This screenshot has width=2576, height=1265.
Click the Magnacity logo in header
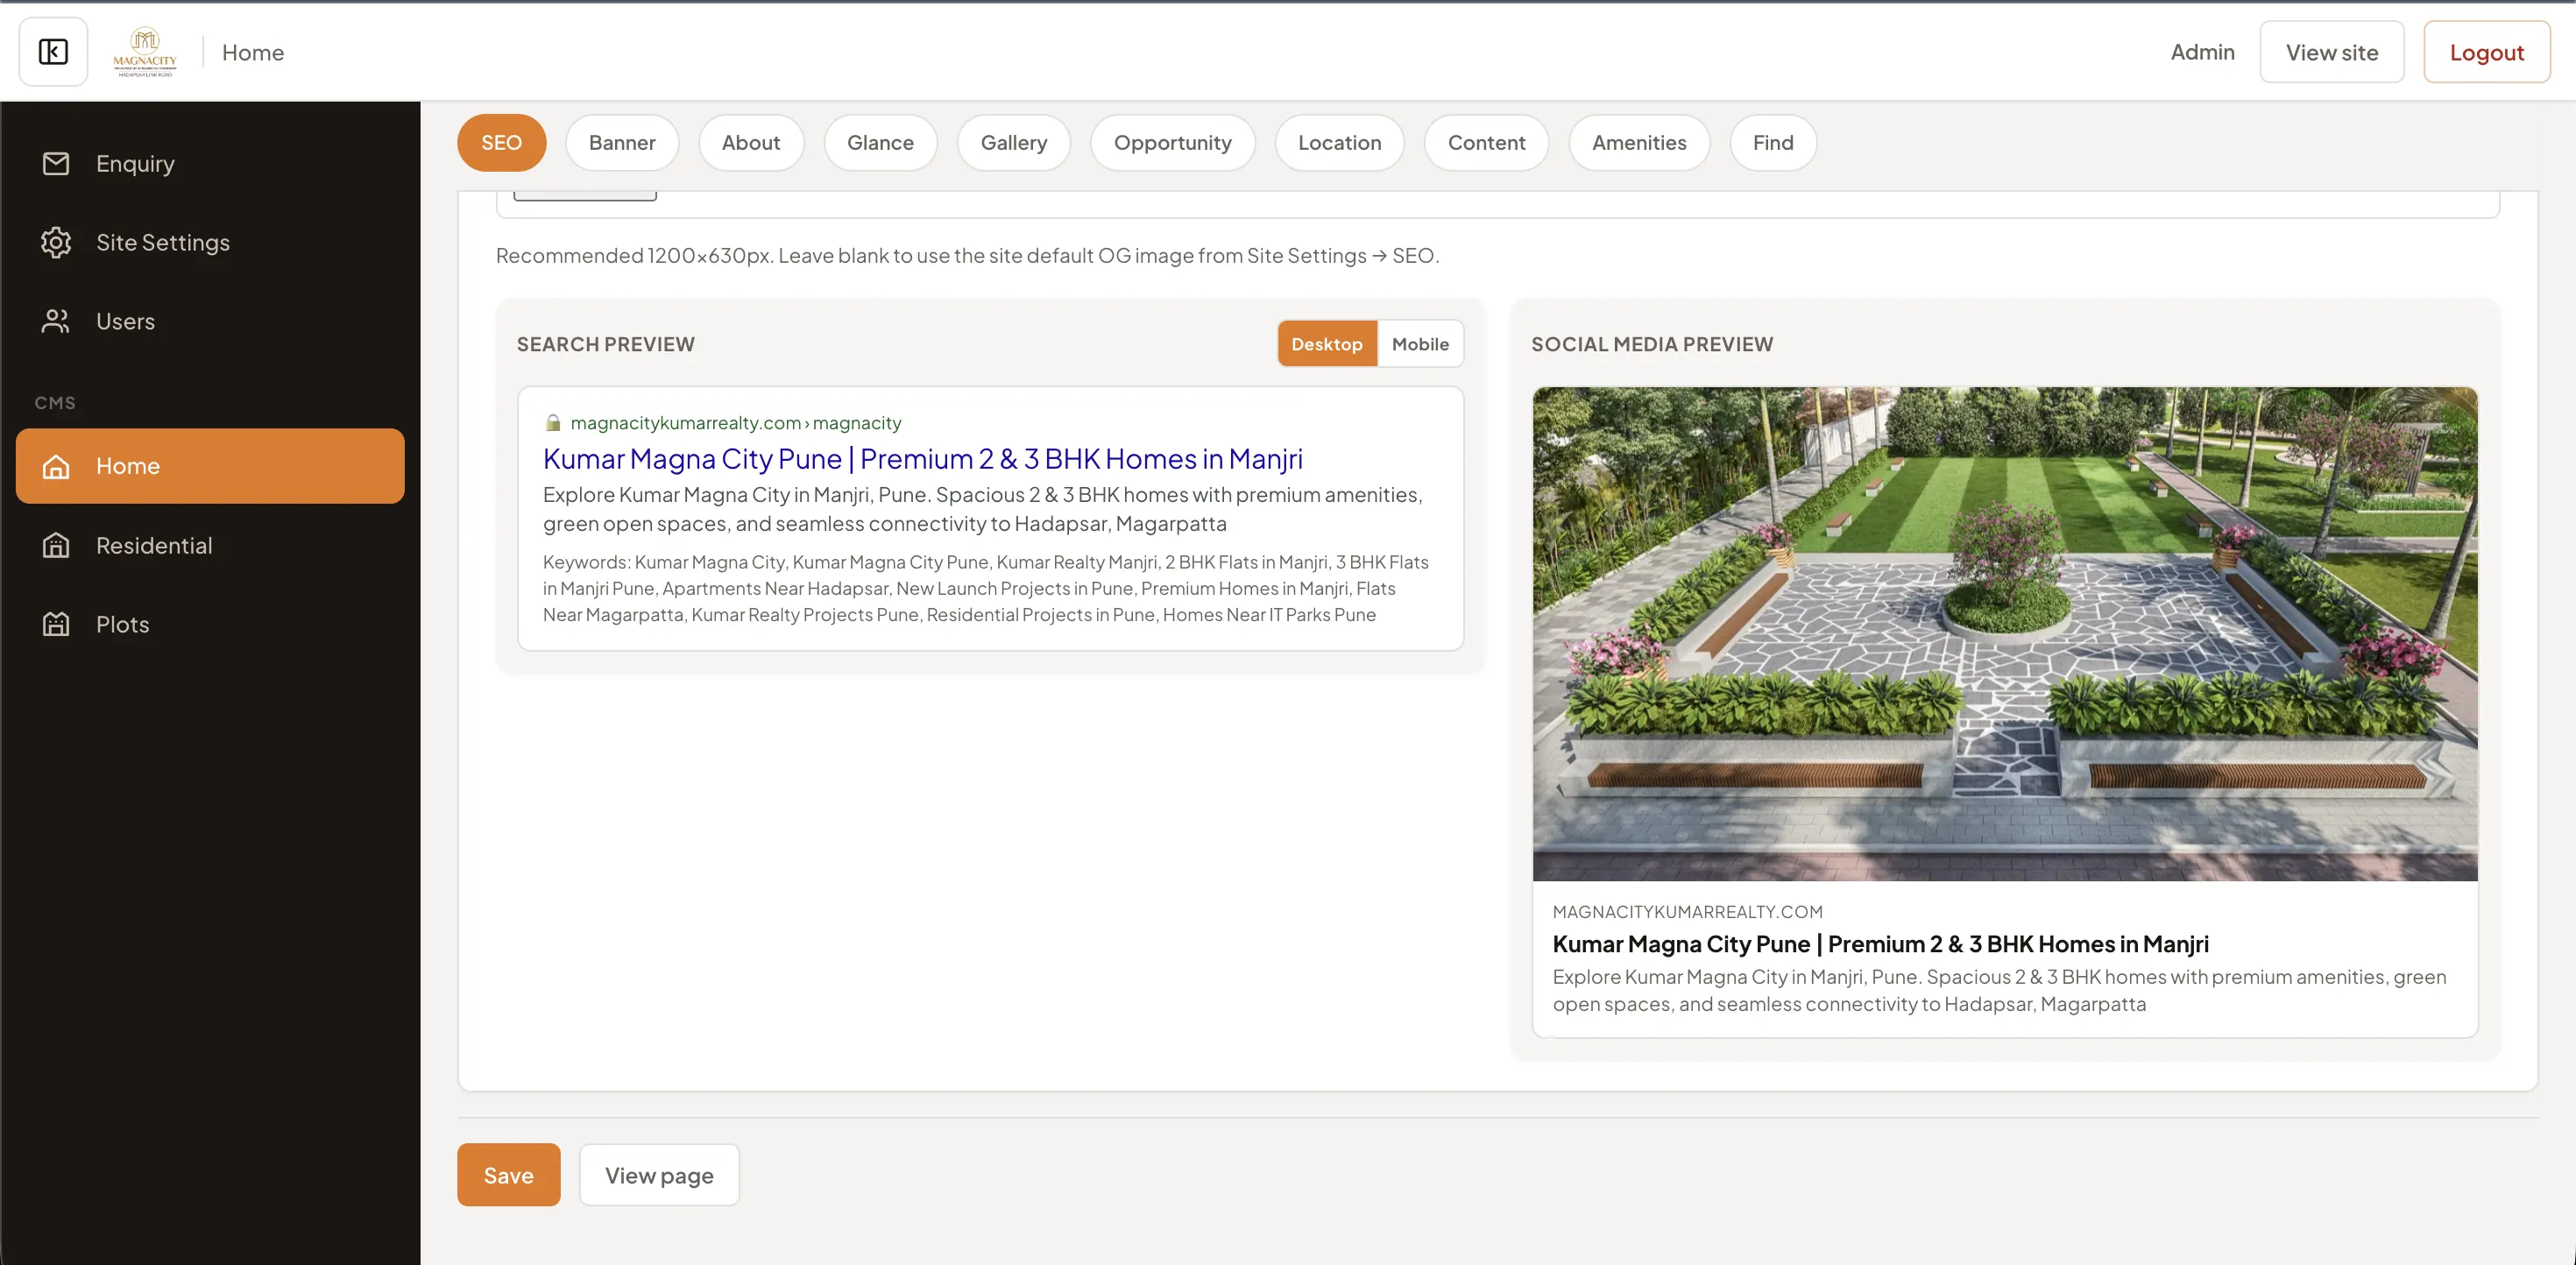coord(145,52)
